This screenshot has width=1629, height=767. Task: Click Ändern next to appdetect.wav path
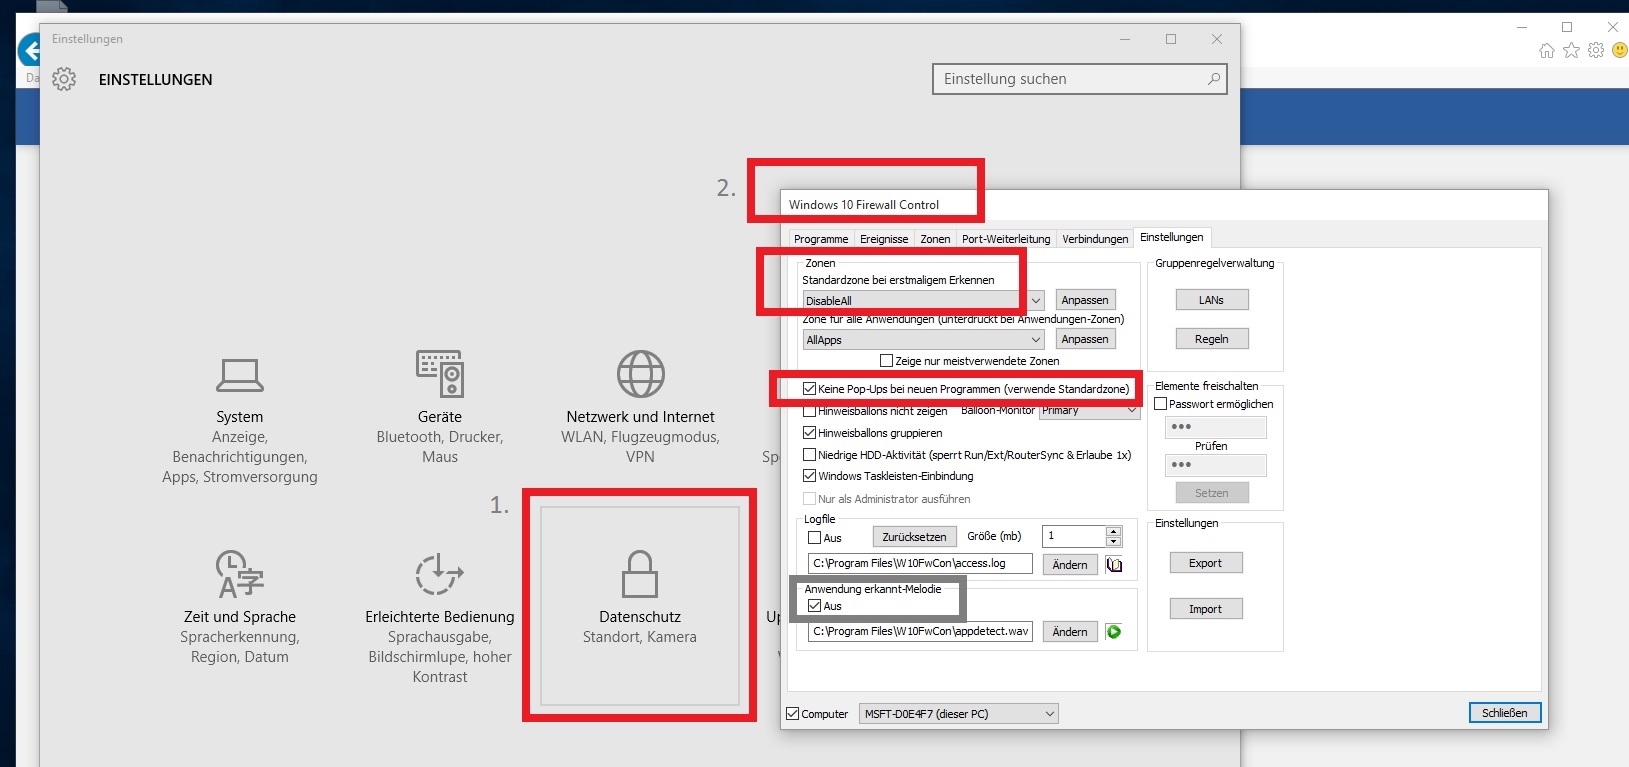click(1070, 632)
